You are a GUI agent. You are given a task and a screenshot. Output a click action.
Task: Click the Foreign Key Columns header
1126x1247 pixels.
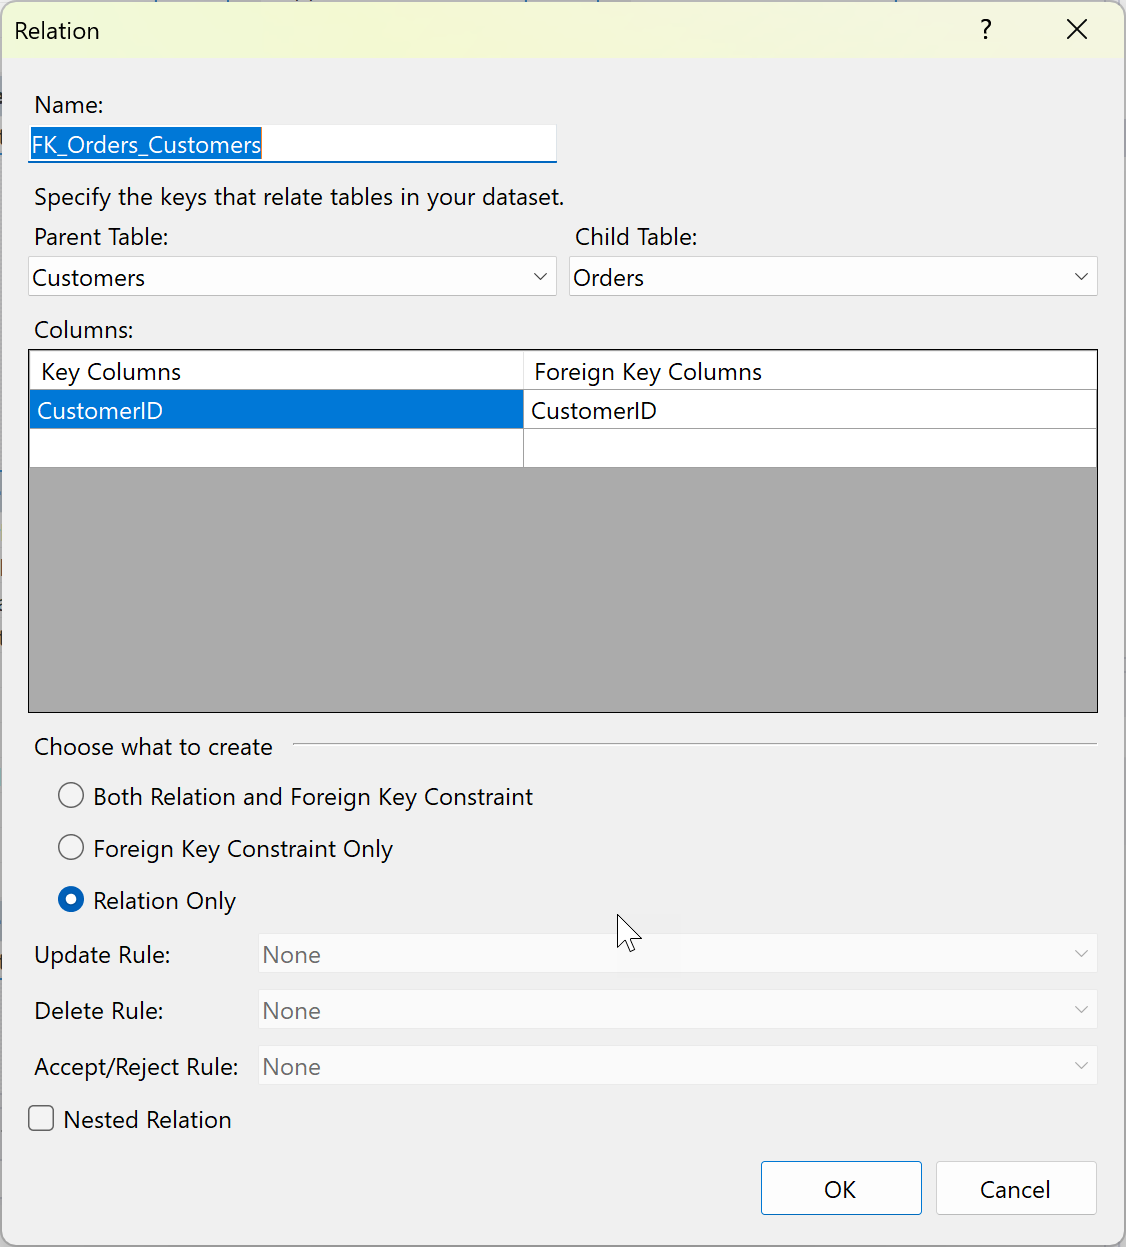648,371
